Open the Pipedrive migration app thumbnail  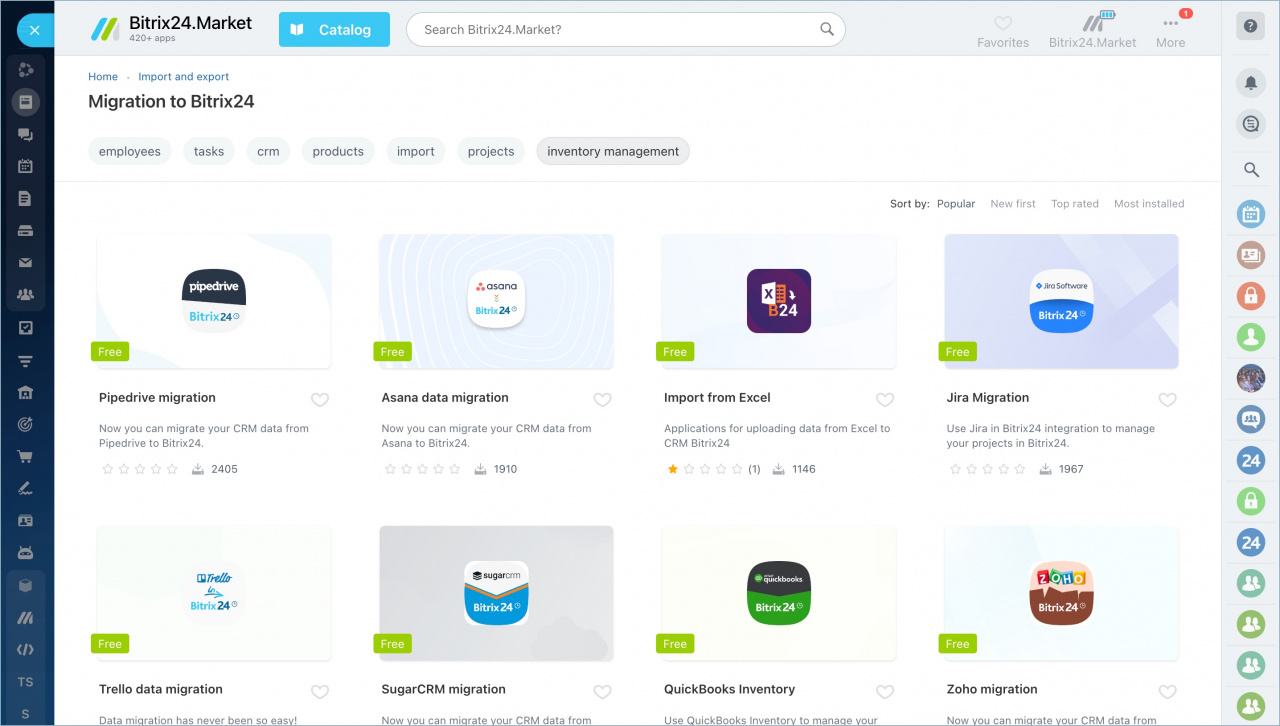[x=214, y=301]
